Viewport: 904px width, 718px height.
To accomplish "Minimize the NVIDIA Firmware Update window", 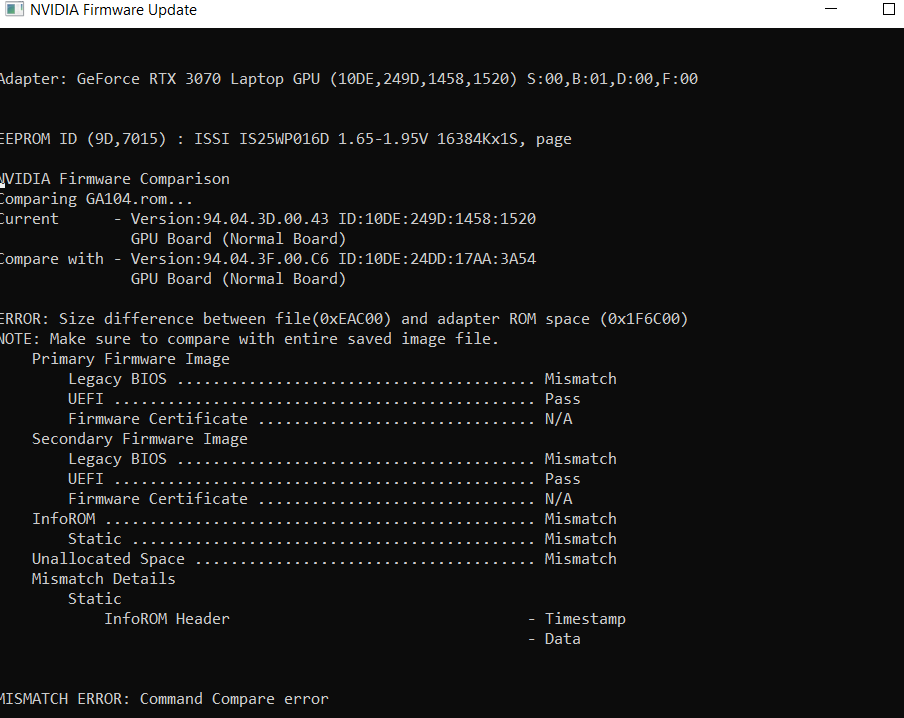I will coord(831,9).
